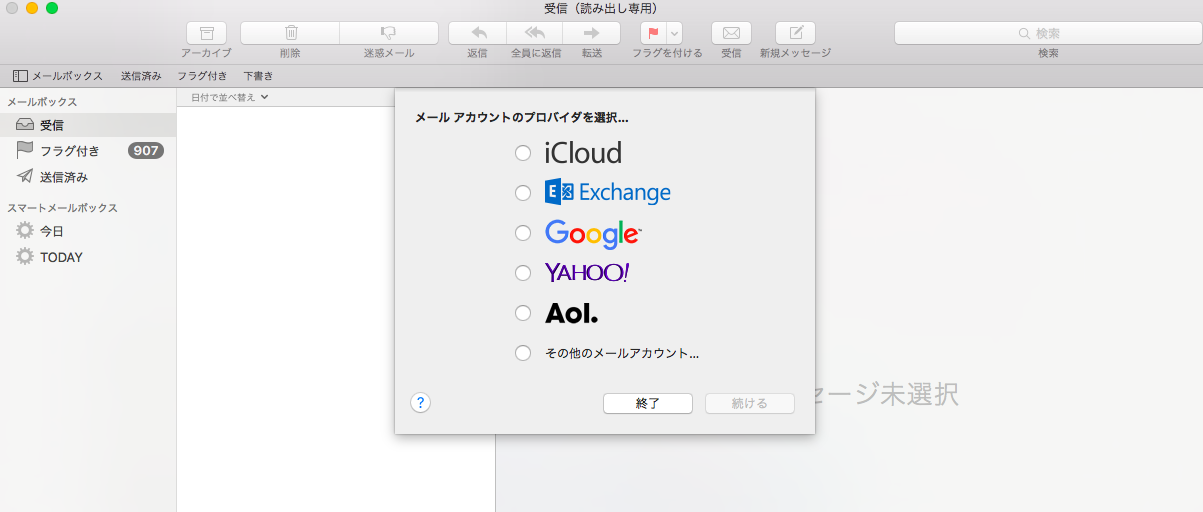The height and width of the screenshot is (512, 1203).
Task: Click the Forward arrow icon
Action: point(591,33)
